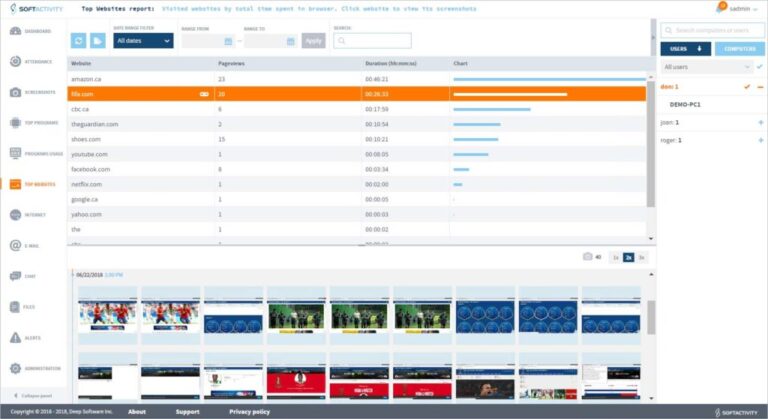
Task: Open the Screenshots camera icon
Action: click(x=15, y=92)
